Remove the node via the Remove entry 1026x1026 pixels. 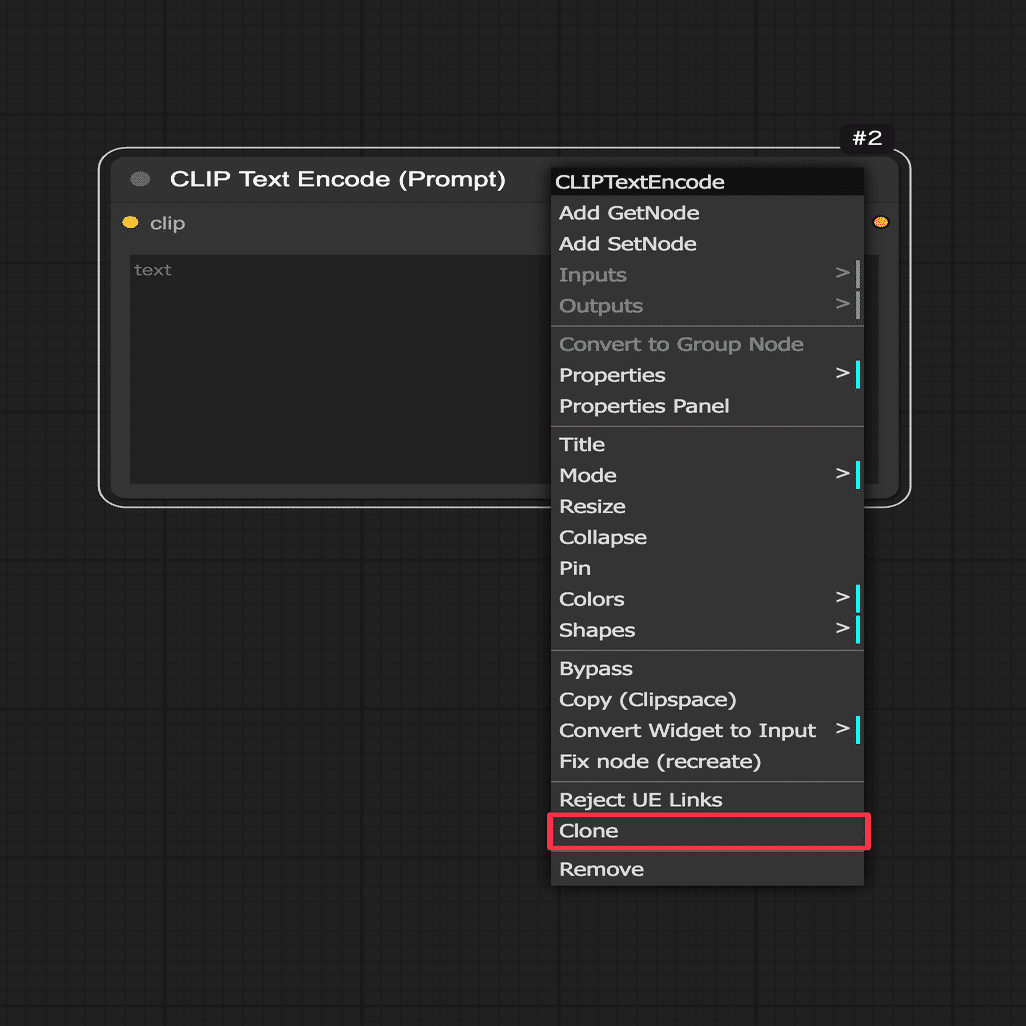click(707, 869)
